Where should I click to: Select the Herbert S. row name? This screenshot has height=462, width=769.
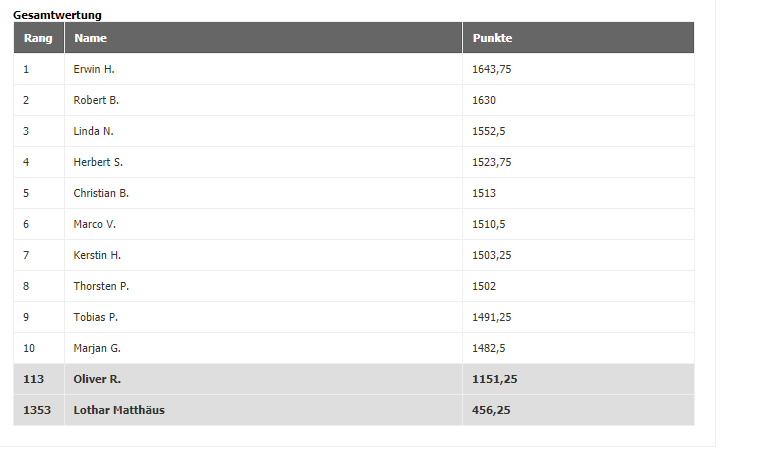pyautogui.click(x=98, y=162)
